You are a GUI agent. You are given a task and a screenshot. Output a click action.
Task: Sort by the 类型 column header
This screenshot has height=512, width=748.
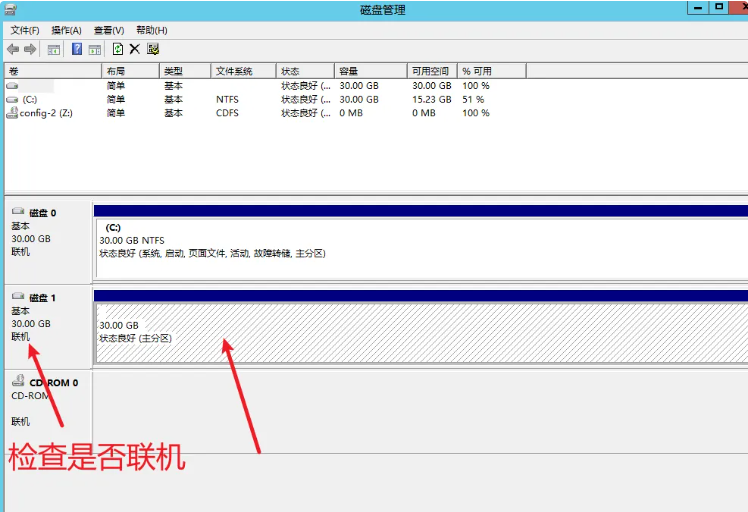coord(185,71)
